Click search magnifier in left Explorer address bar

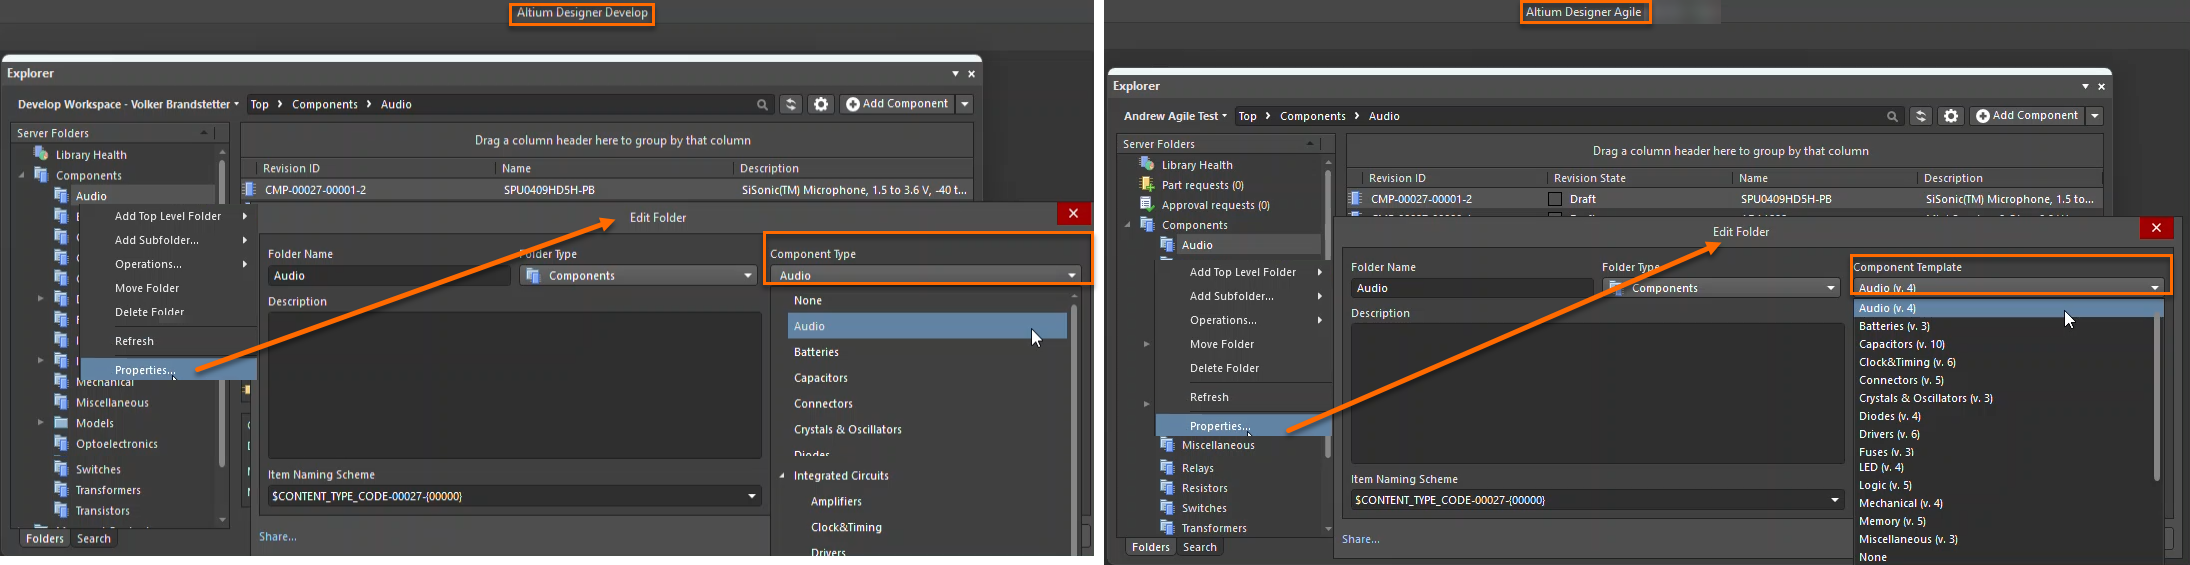click(762, 105)
